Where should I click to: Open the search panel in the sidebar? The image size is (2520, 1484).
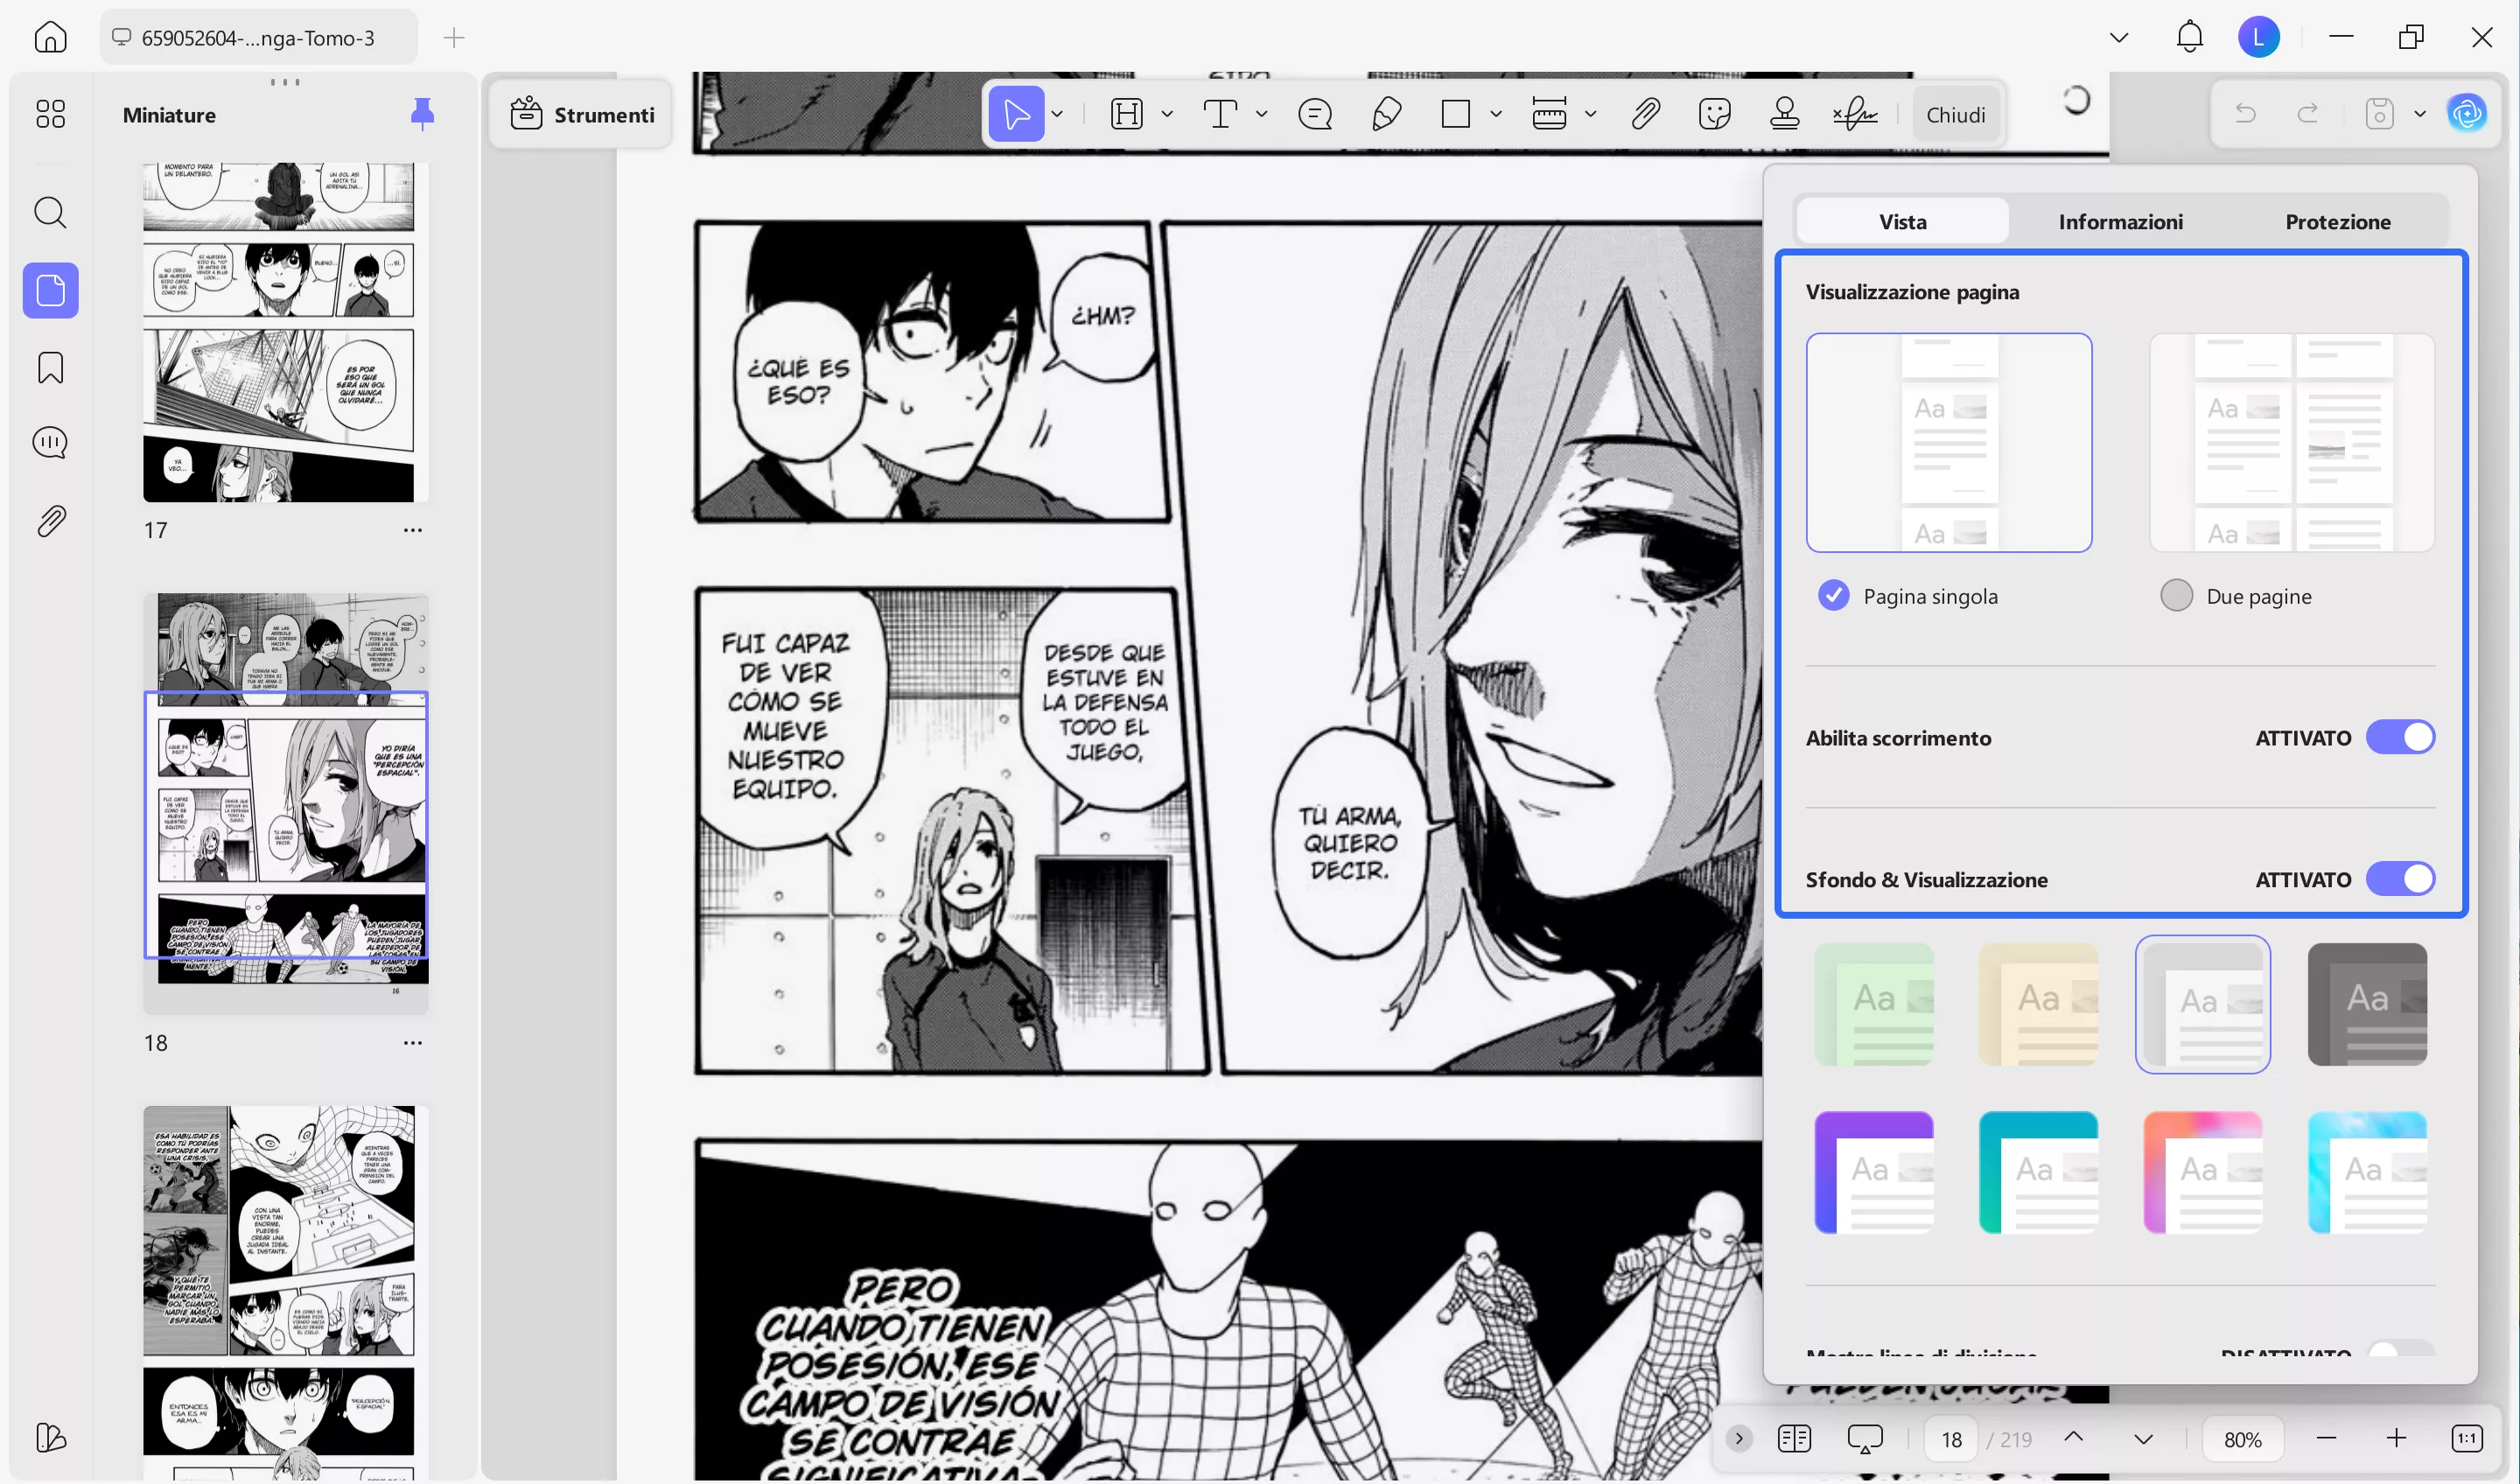point(49,212)
